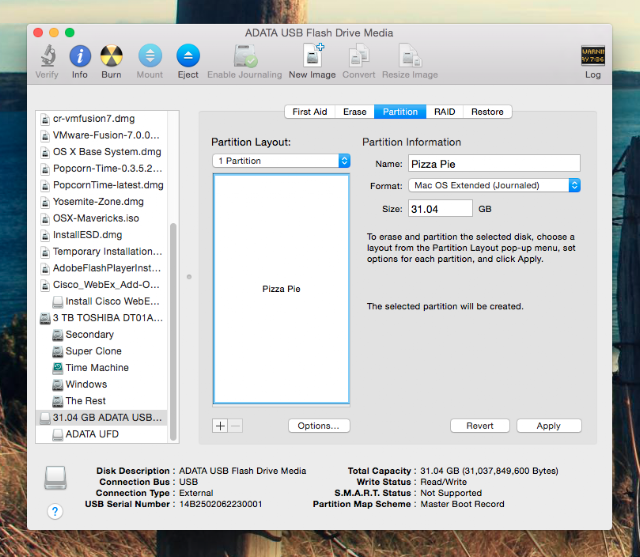This screenshot has height=557, width=640.
Task: Select the Time Machine volume
Action: pos(102,368)
